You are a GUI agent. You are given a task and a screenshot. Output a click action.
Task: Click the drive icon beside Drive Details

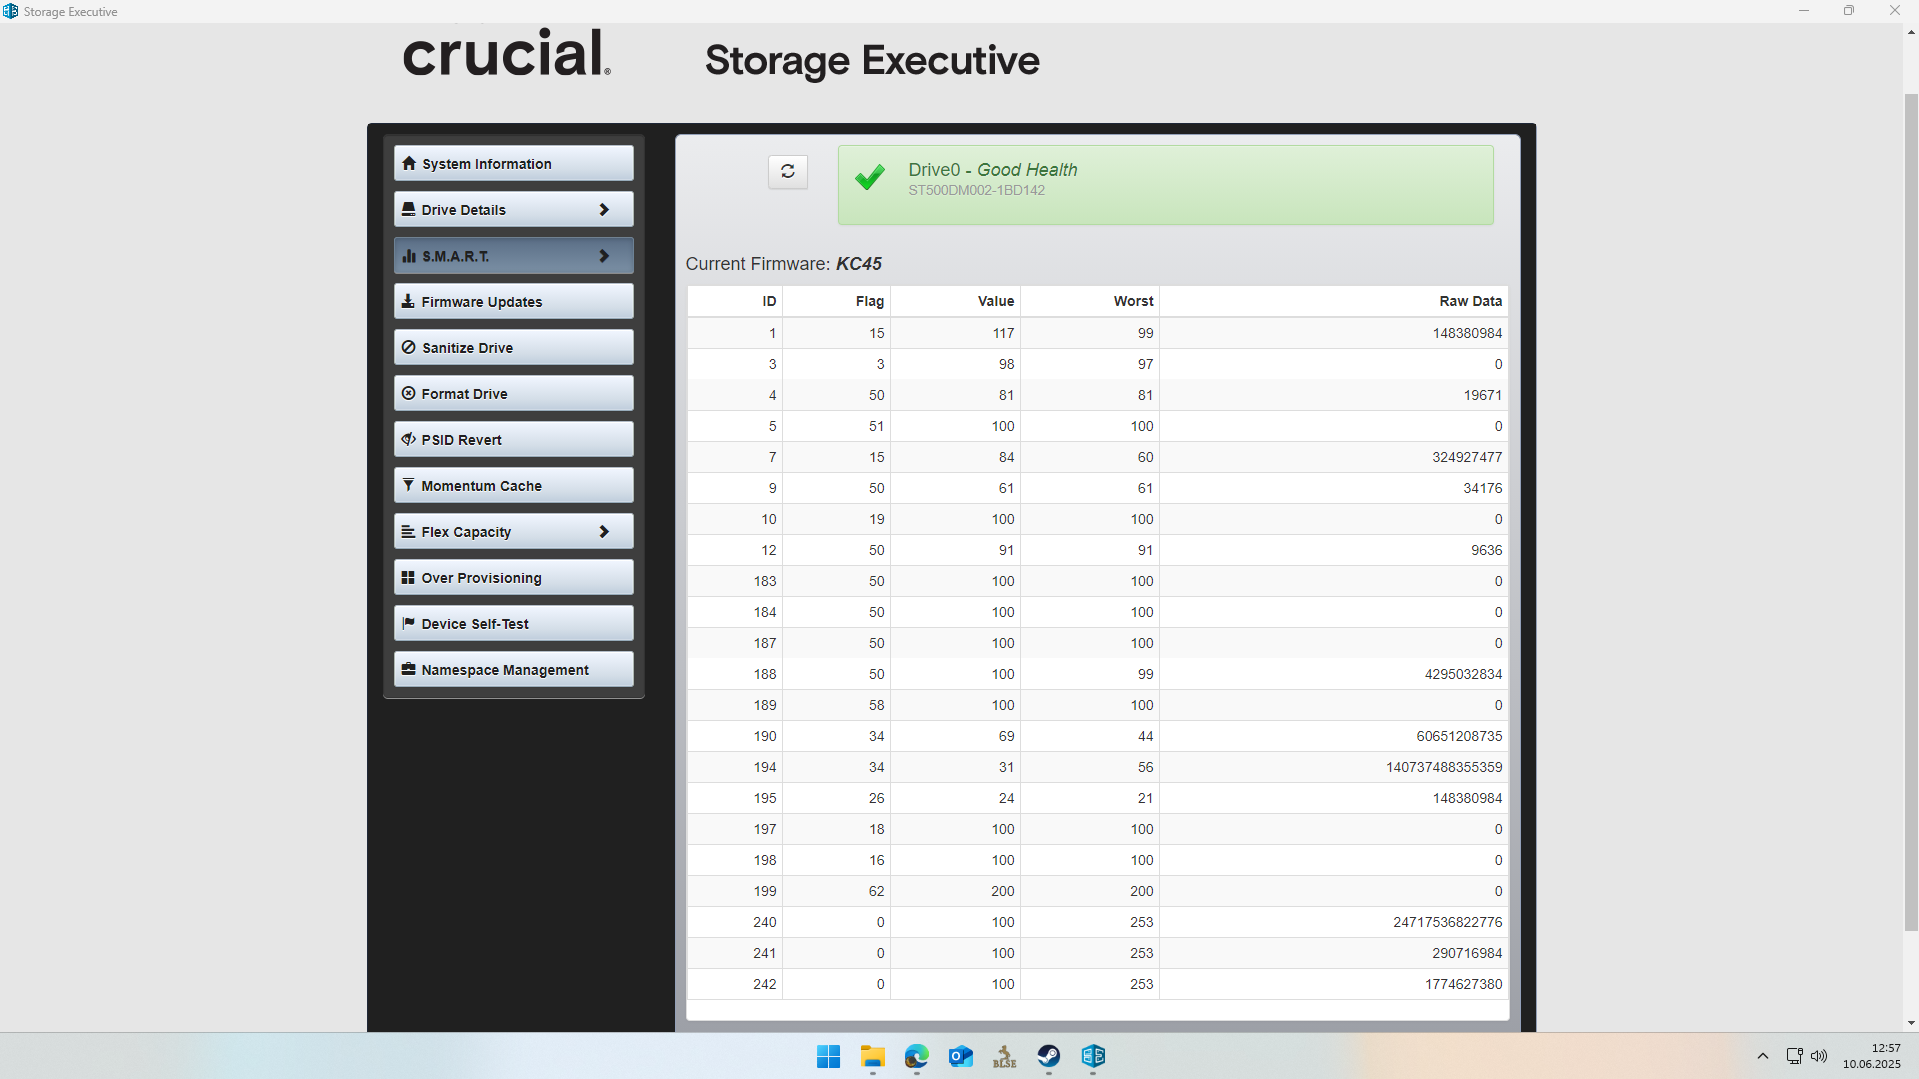coord(408,209)
